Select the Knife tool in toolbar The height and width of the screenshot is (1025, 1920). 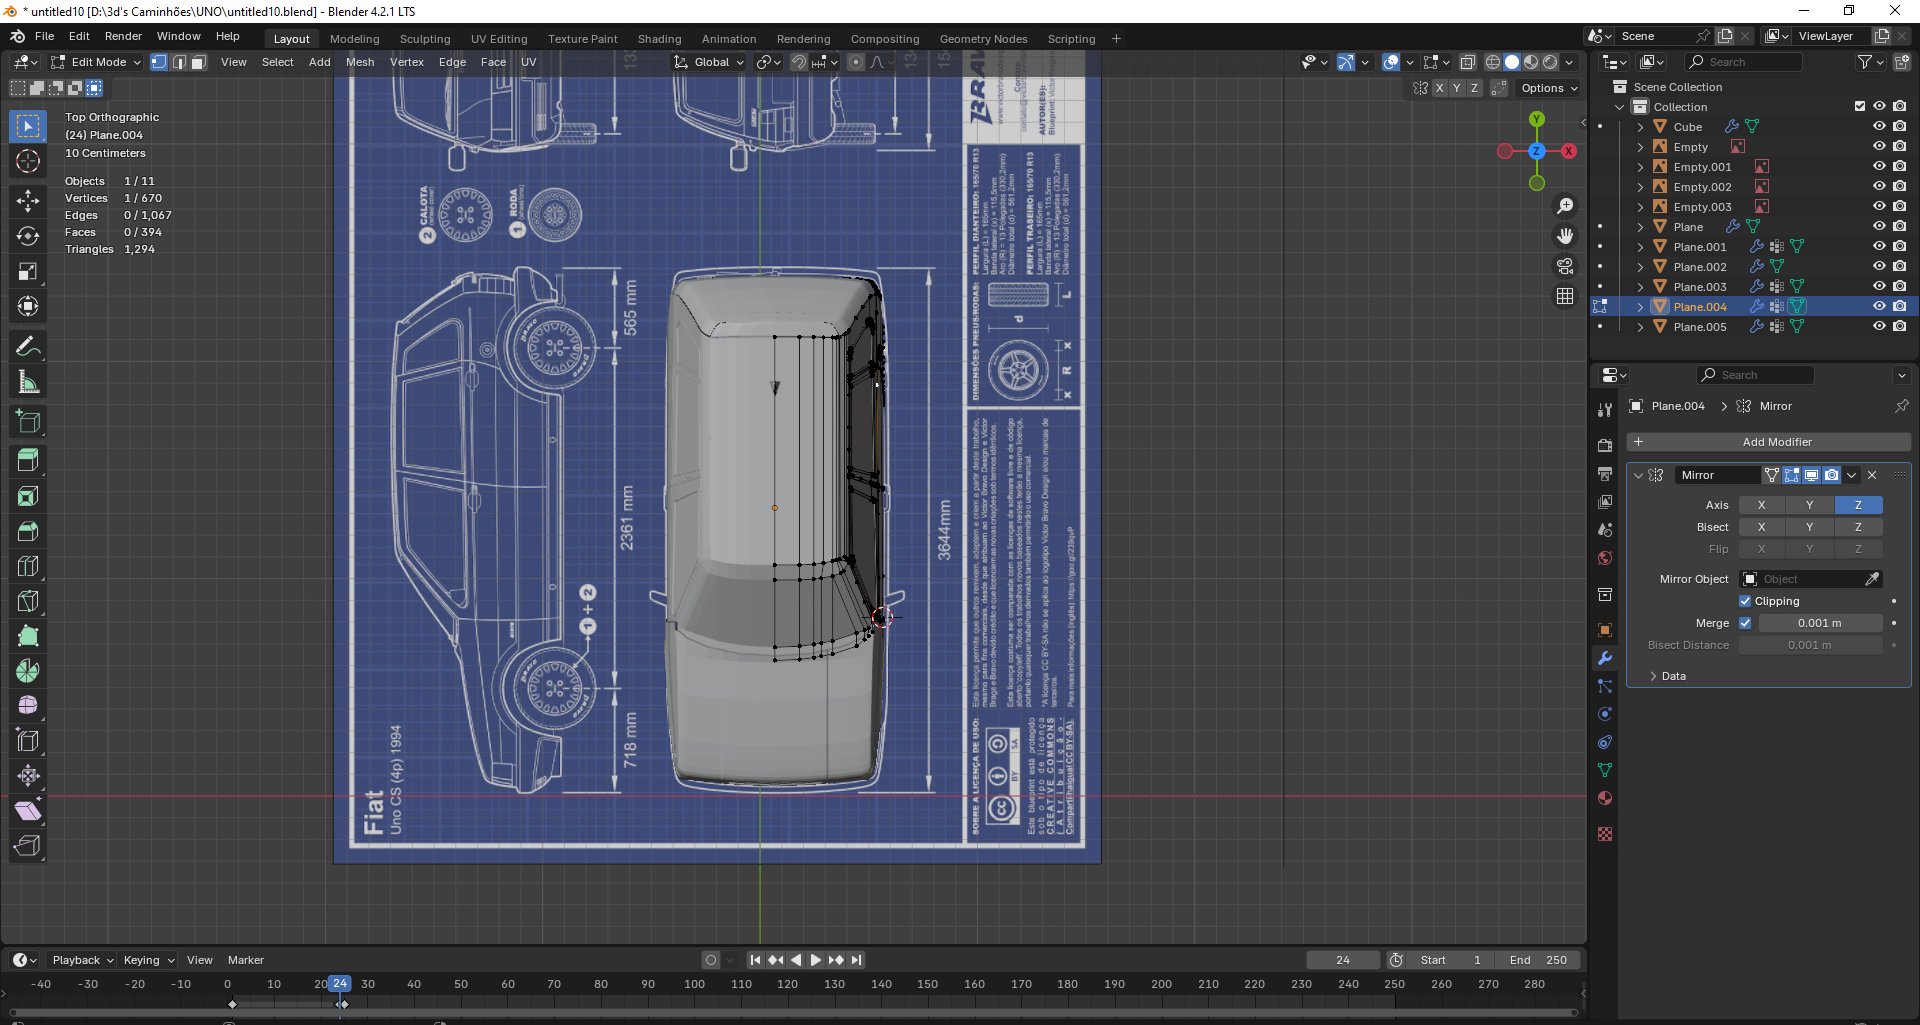click(x=28, y=601)
